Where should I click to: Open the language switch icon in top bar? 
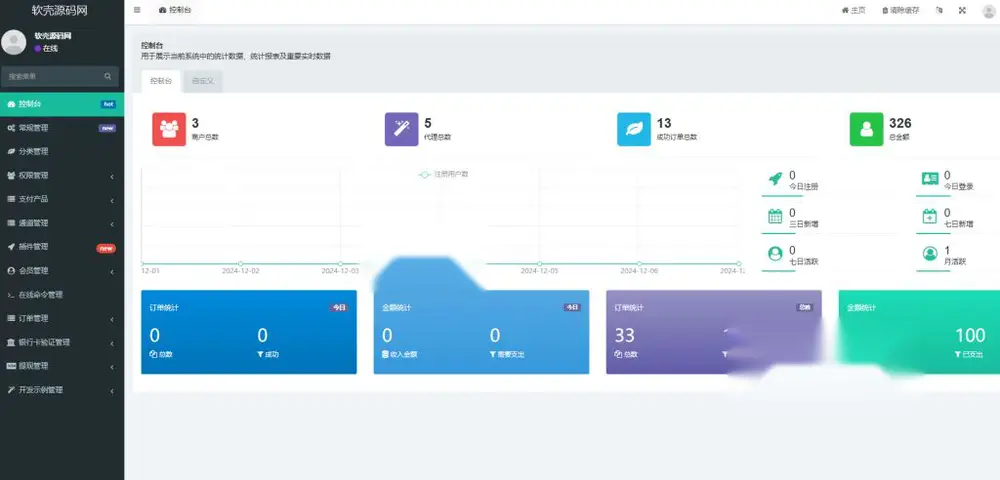(x=939, y=10)
